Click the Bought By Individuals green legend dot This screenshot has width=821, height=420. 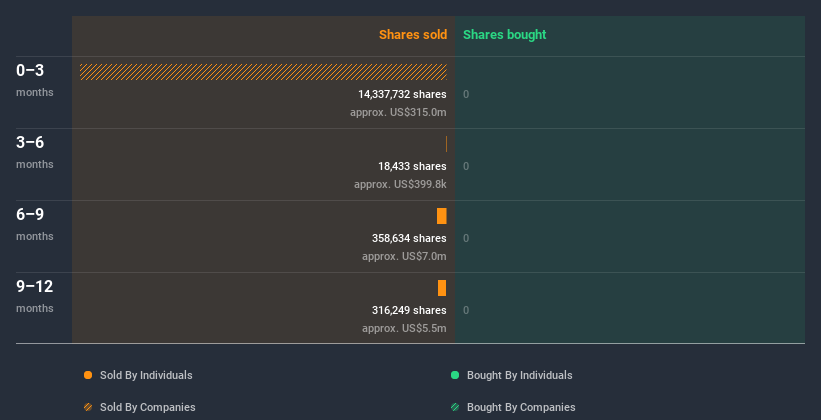455,375
